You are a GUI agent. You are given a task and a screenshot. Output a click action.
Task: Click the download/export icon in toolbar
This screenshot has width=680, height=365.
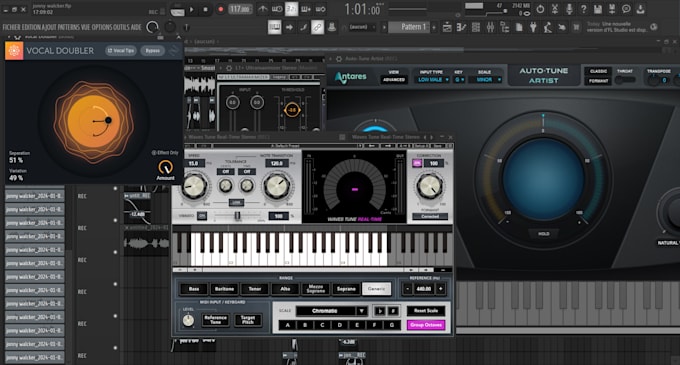641,9
